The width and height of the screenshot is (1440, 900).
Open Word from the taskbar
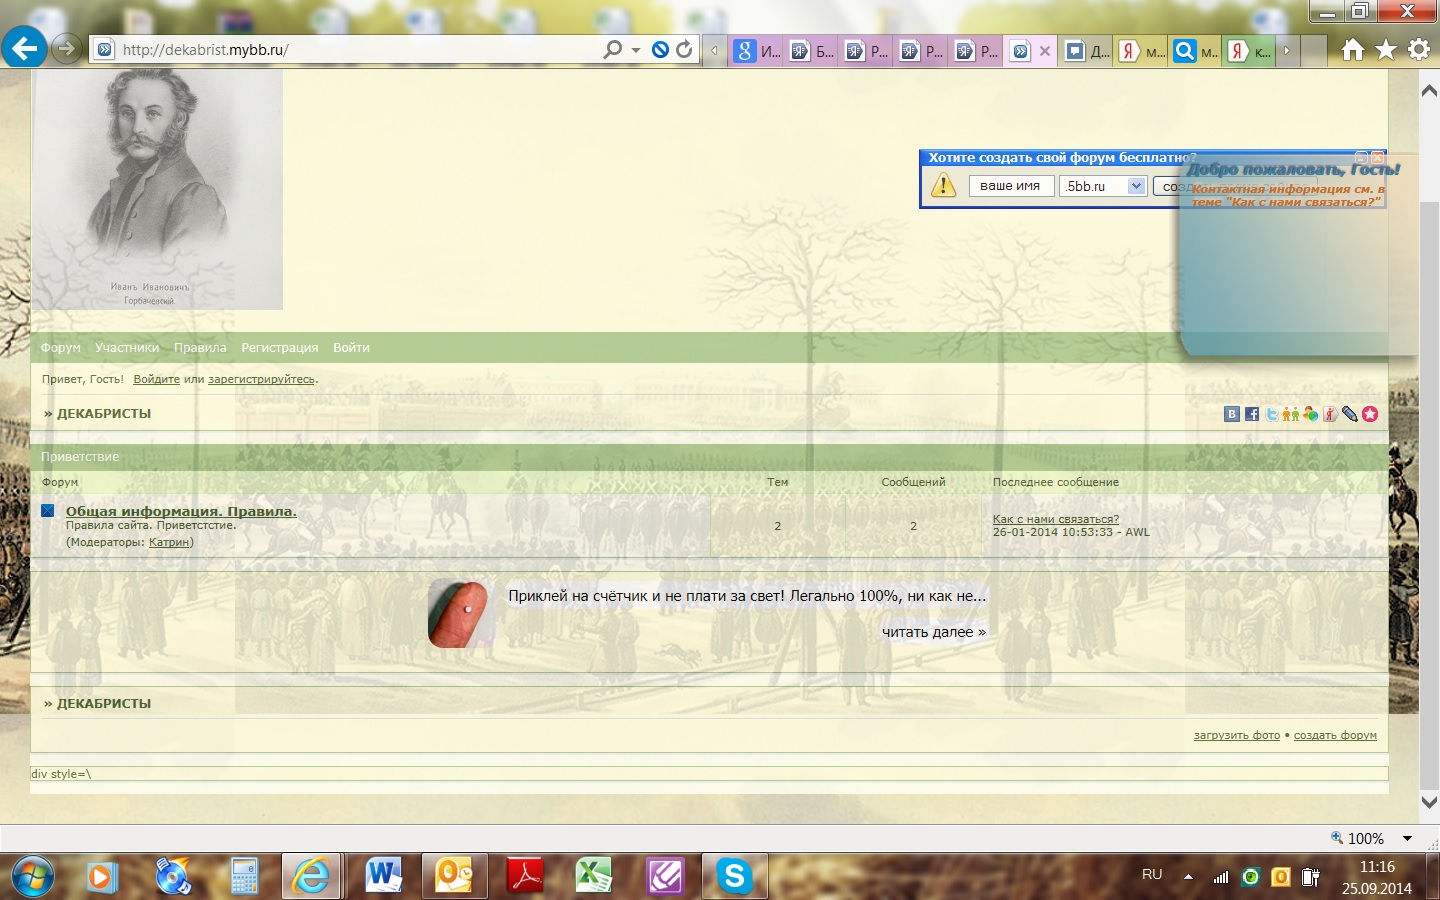[x=382, y=877]
